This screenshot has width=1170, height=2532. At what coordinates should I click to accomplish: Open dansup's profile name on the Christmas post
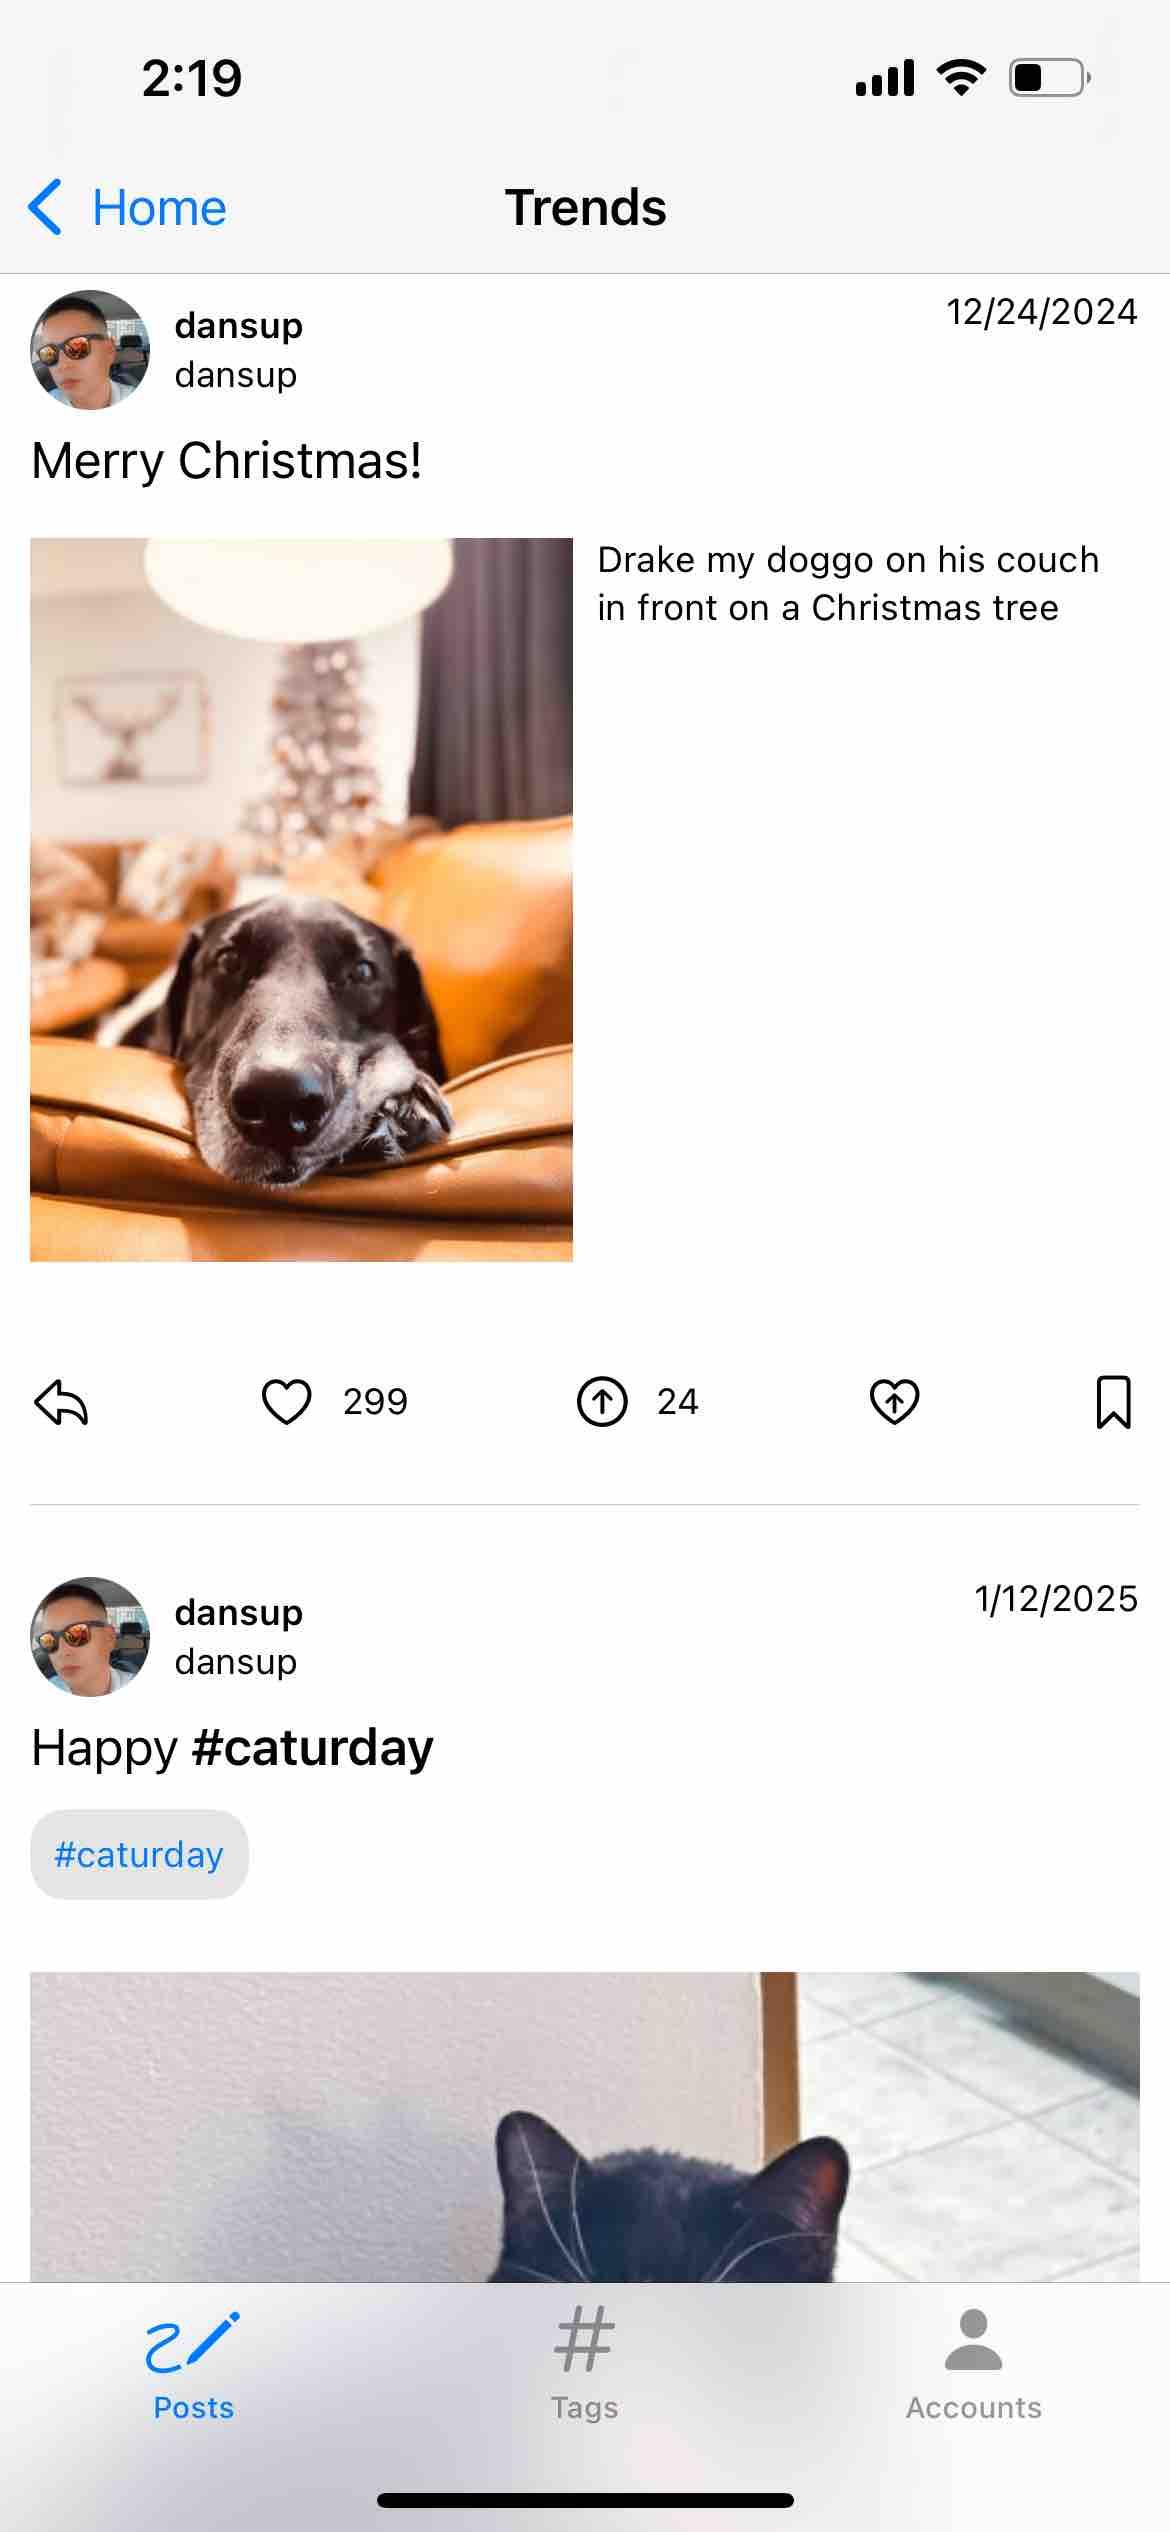click(238, 326)
